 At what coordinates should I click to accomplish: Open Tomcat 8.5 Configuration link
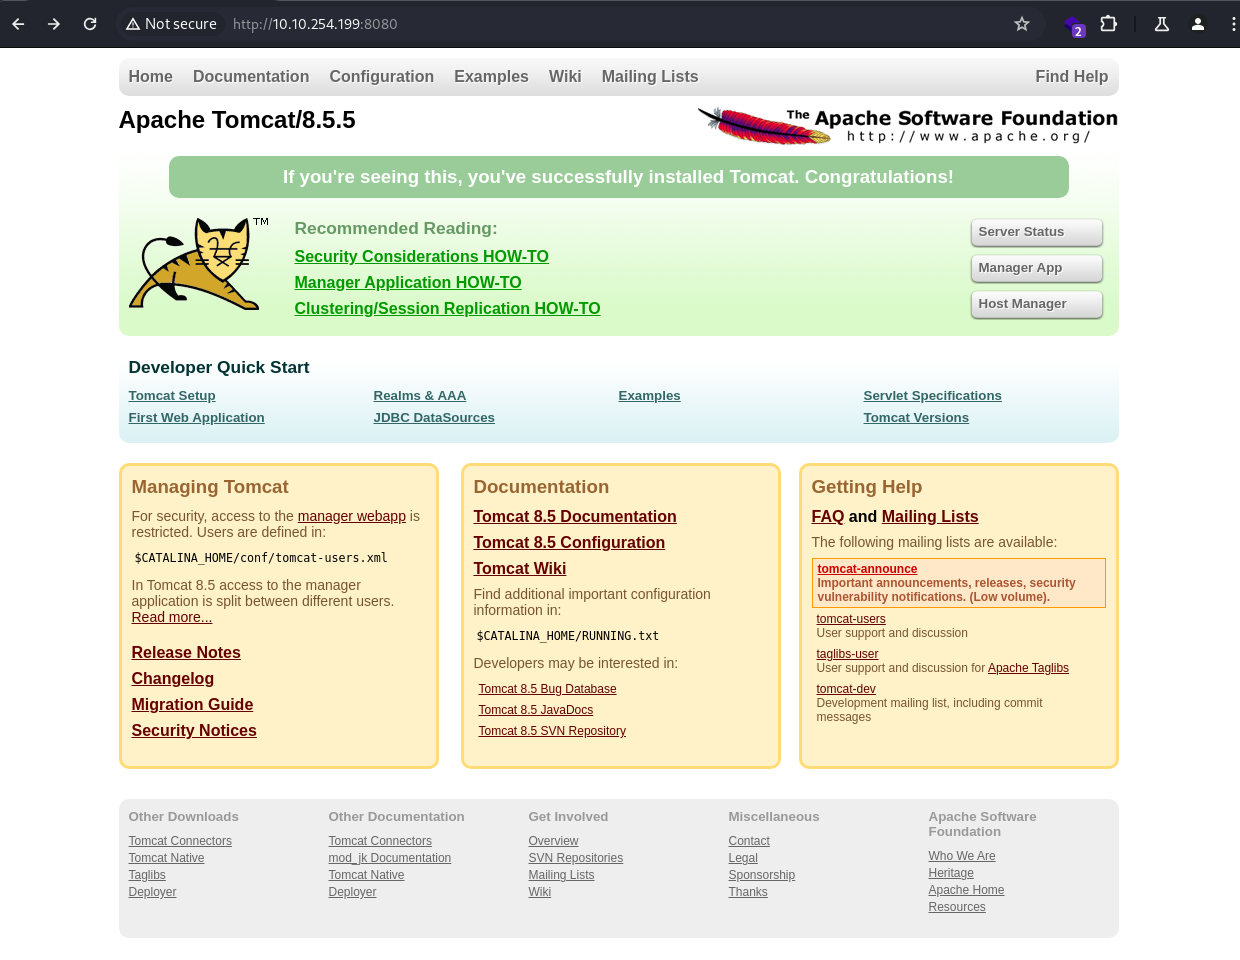(569, 543)
